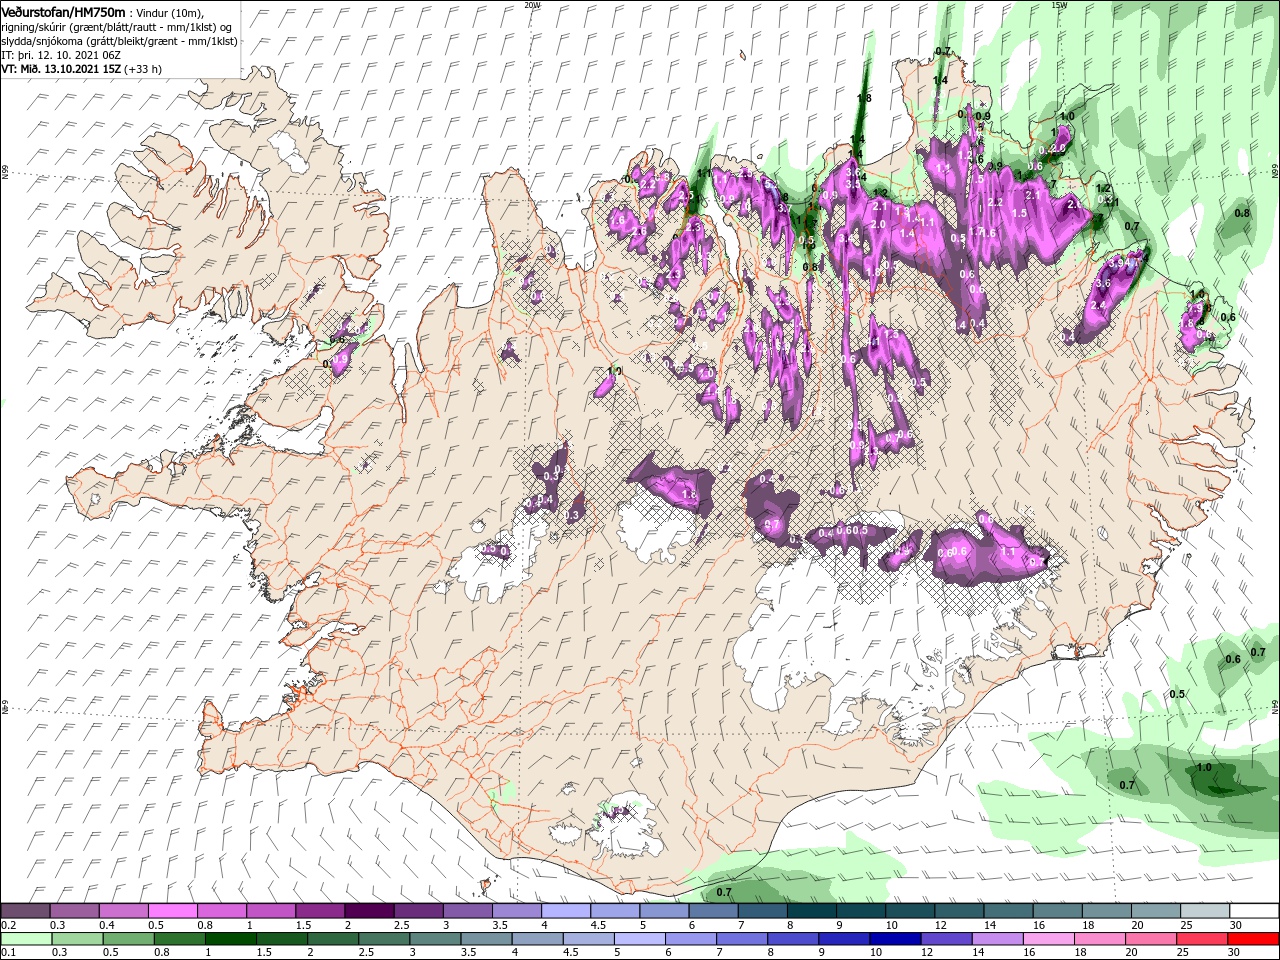The image size is (1280, 960).
Task: Click the 0.7 value in the green area off the south coast
Action: pyautogui.click(x=725, y=891)
